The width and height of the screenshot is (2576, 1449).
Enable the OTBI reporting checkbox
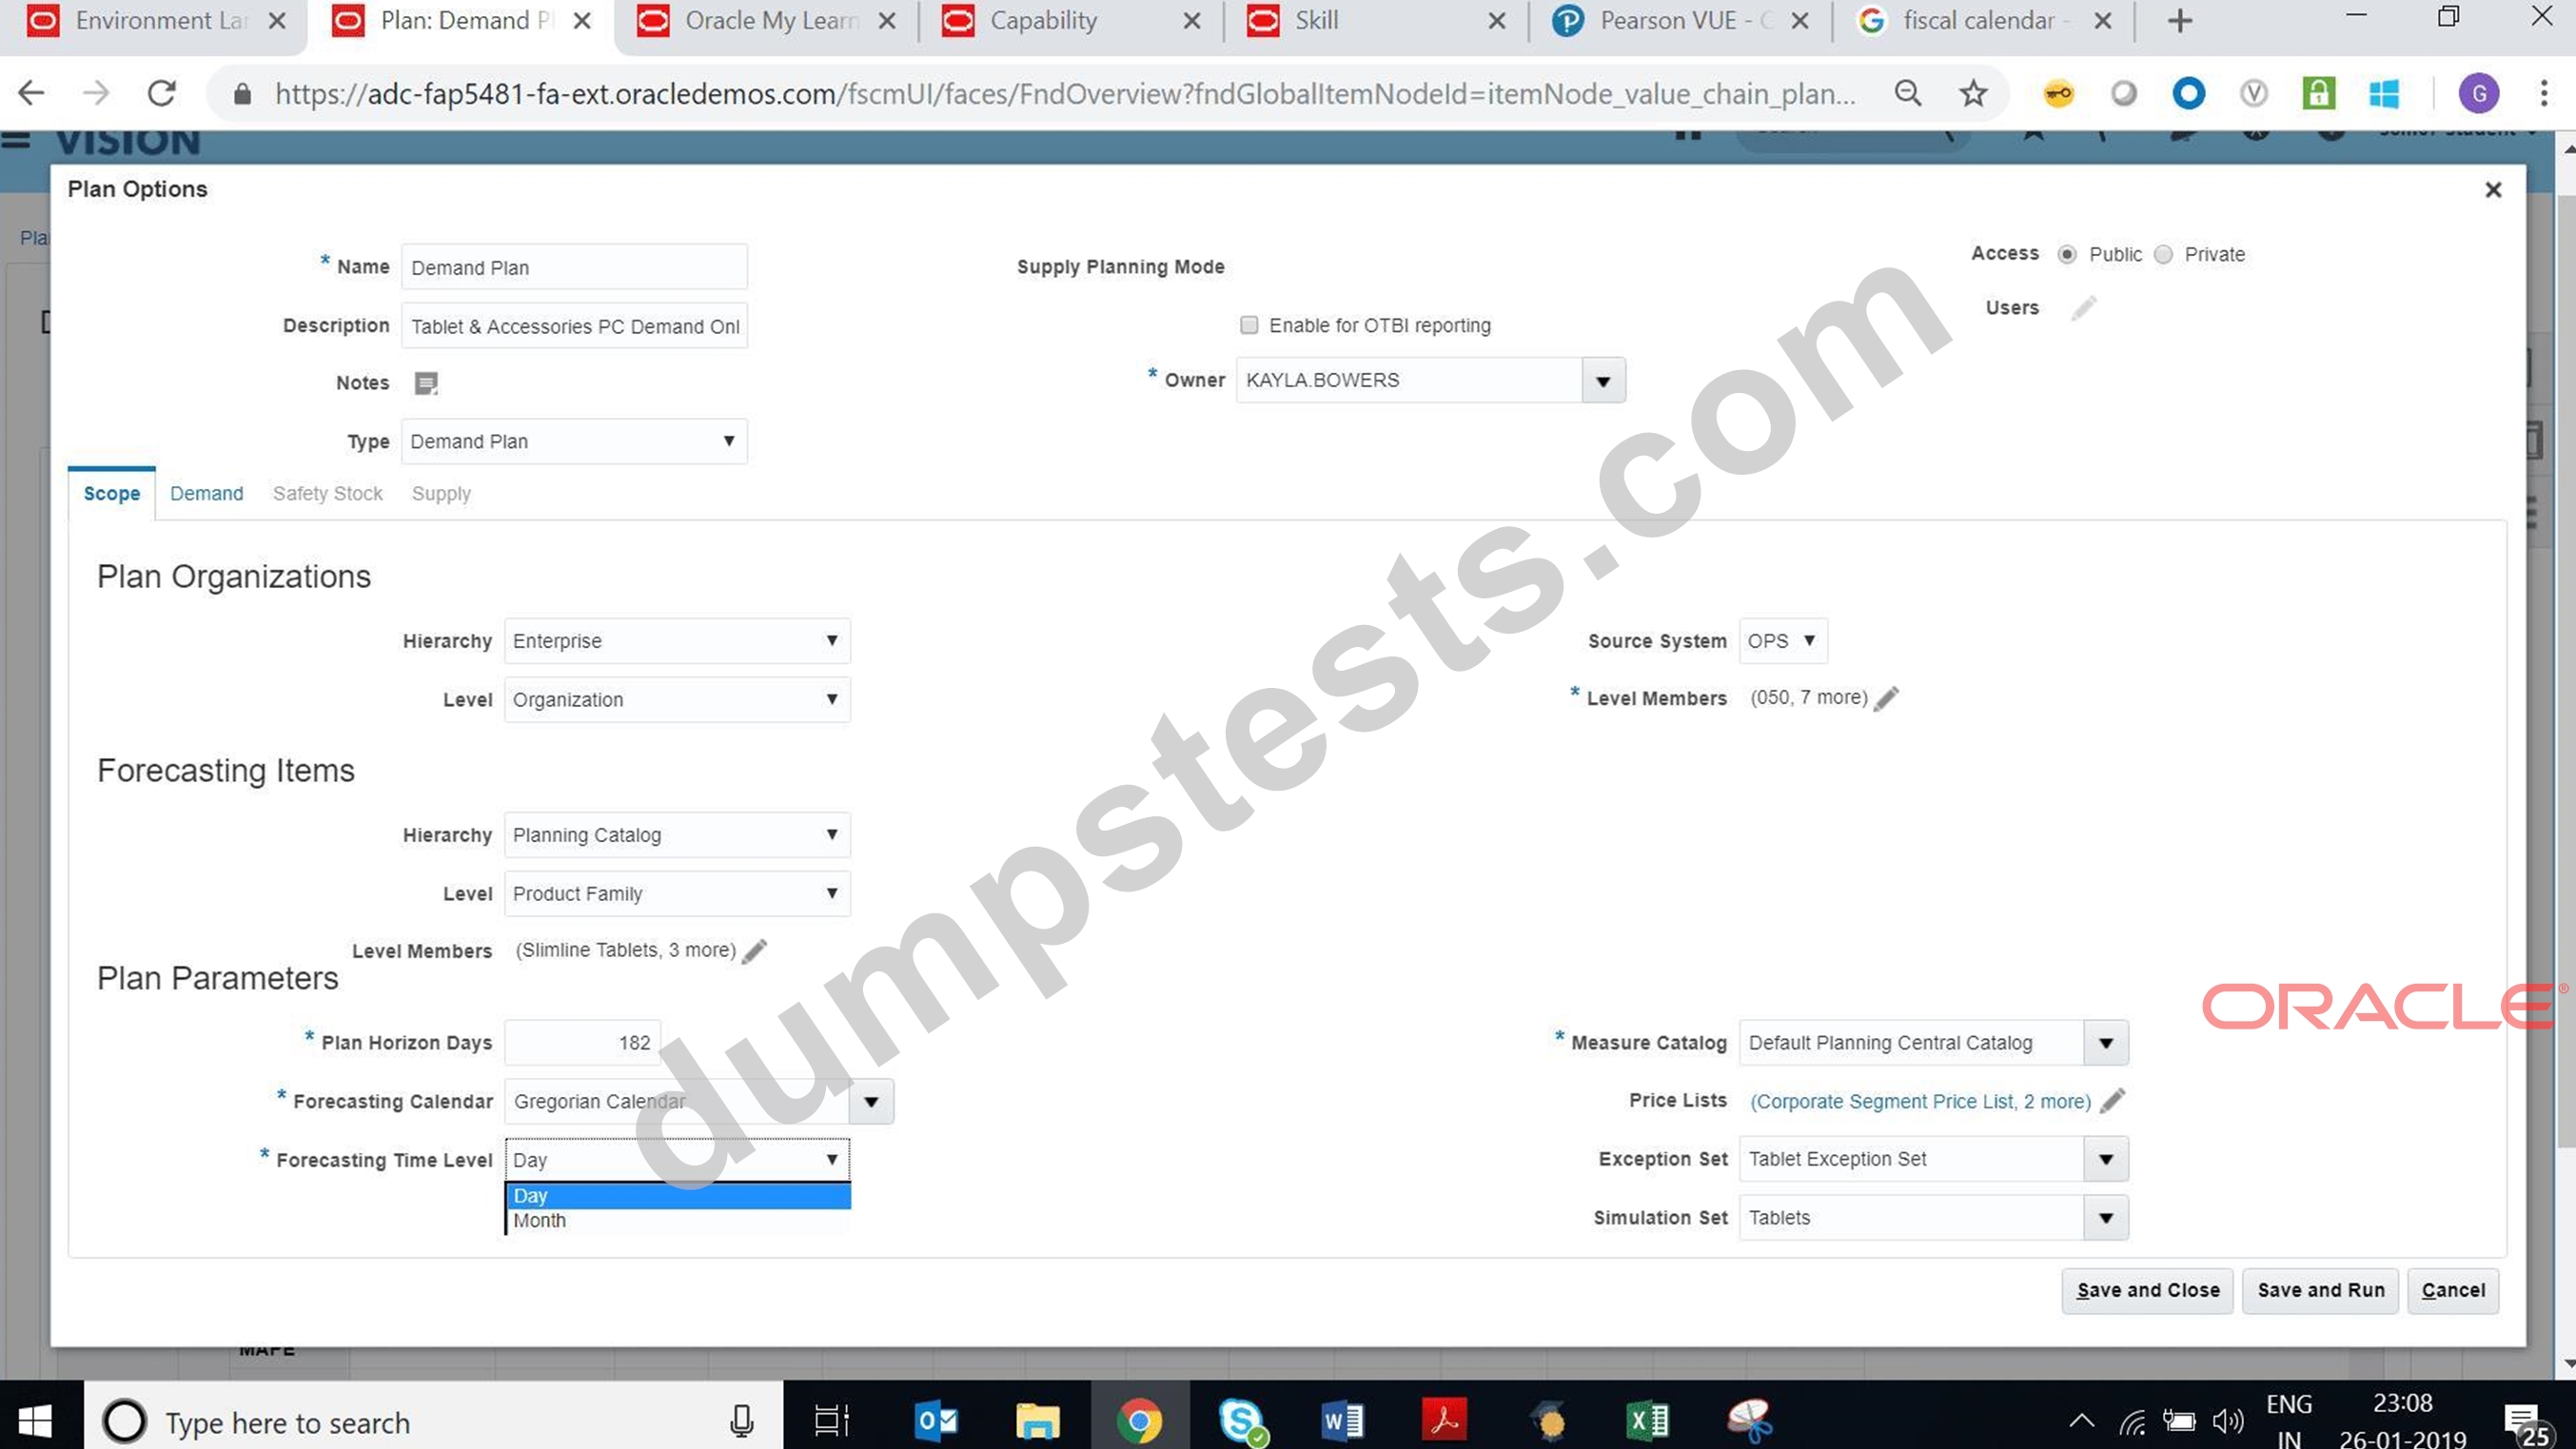1249,325
